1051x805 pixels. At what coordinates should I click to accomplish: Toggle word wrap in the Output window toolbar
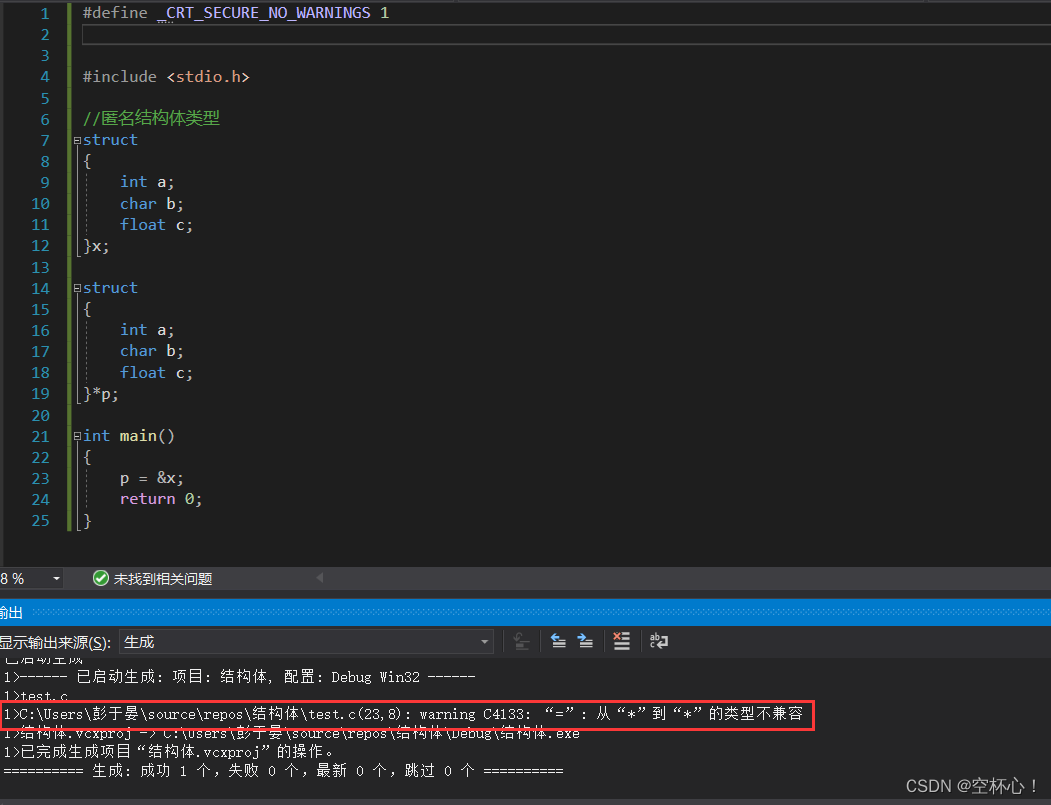click(x=659, y=641)
